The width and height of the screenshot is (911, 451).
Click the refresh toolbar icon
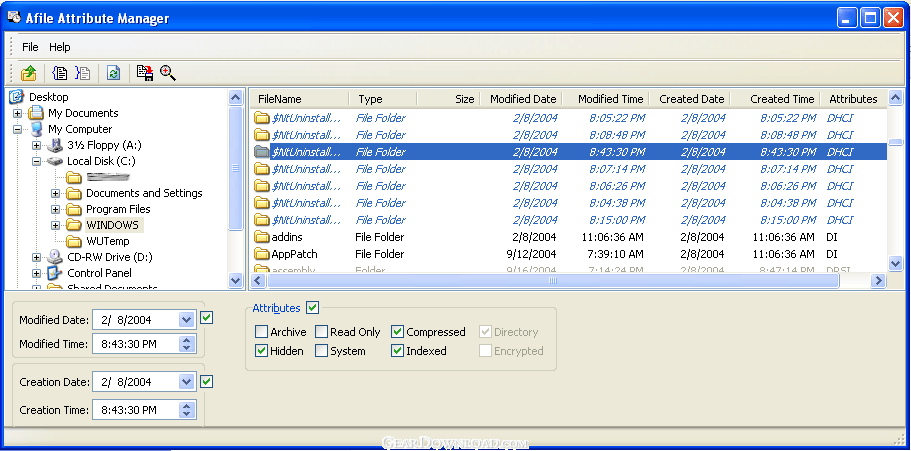[x=114, y=73]
